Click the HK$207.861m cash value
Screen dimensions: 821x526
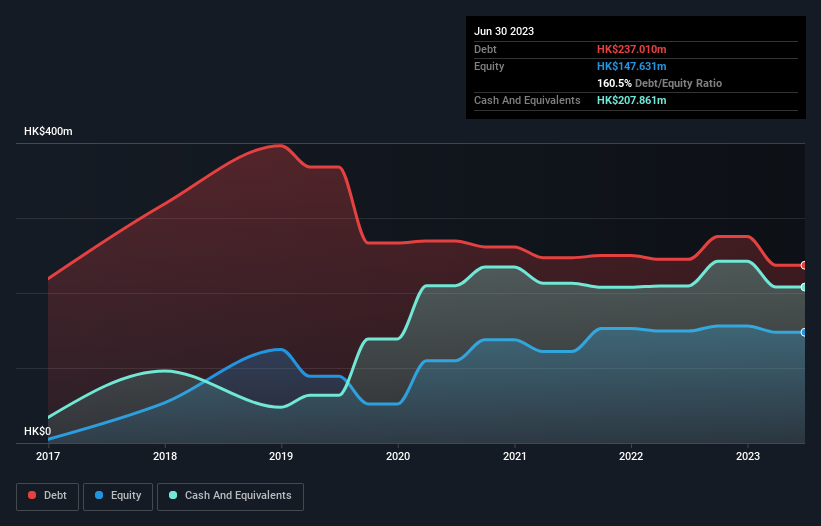pos(631,100)
